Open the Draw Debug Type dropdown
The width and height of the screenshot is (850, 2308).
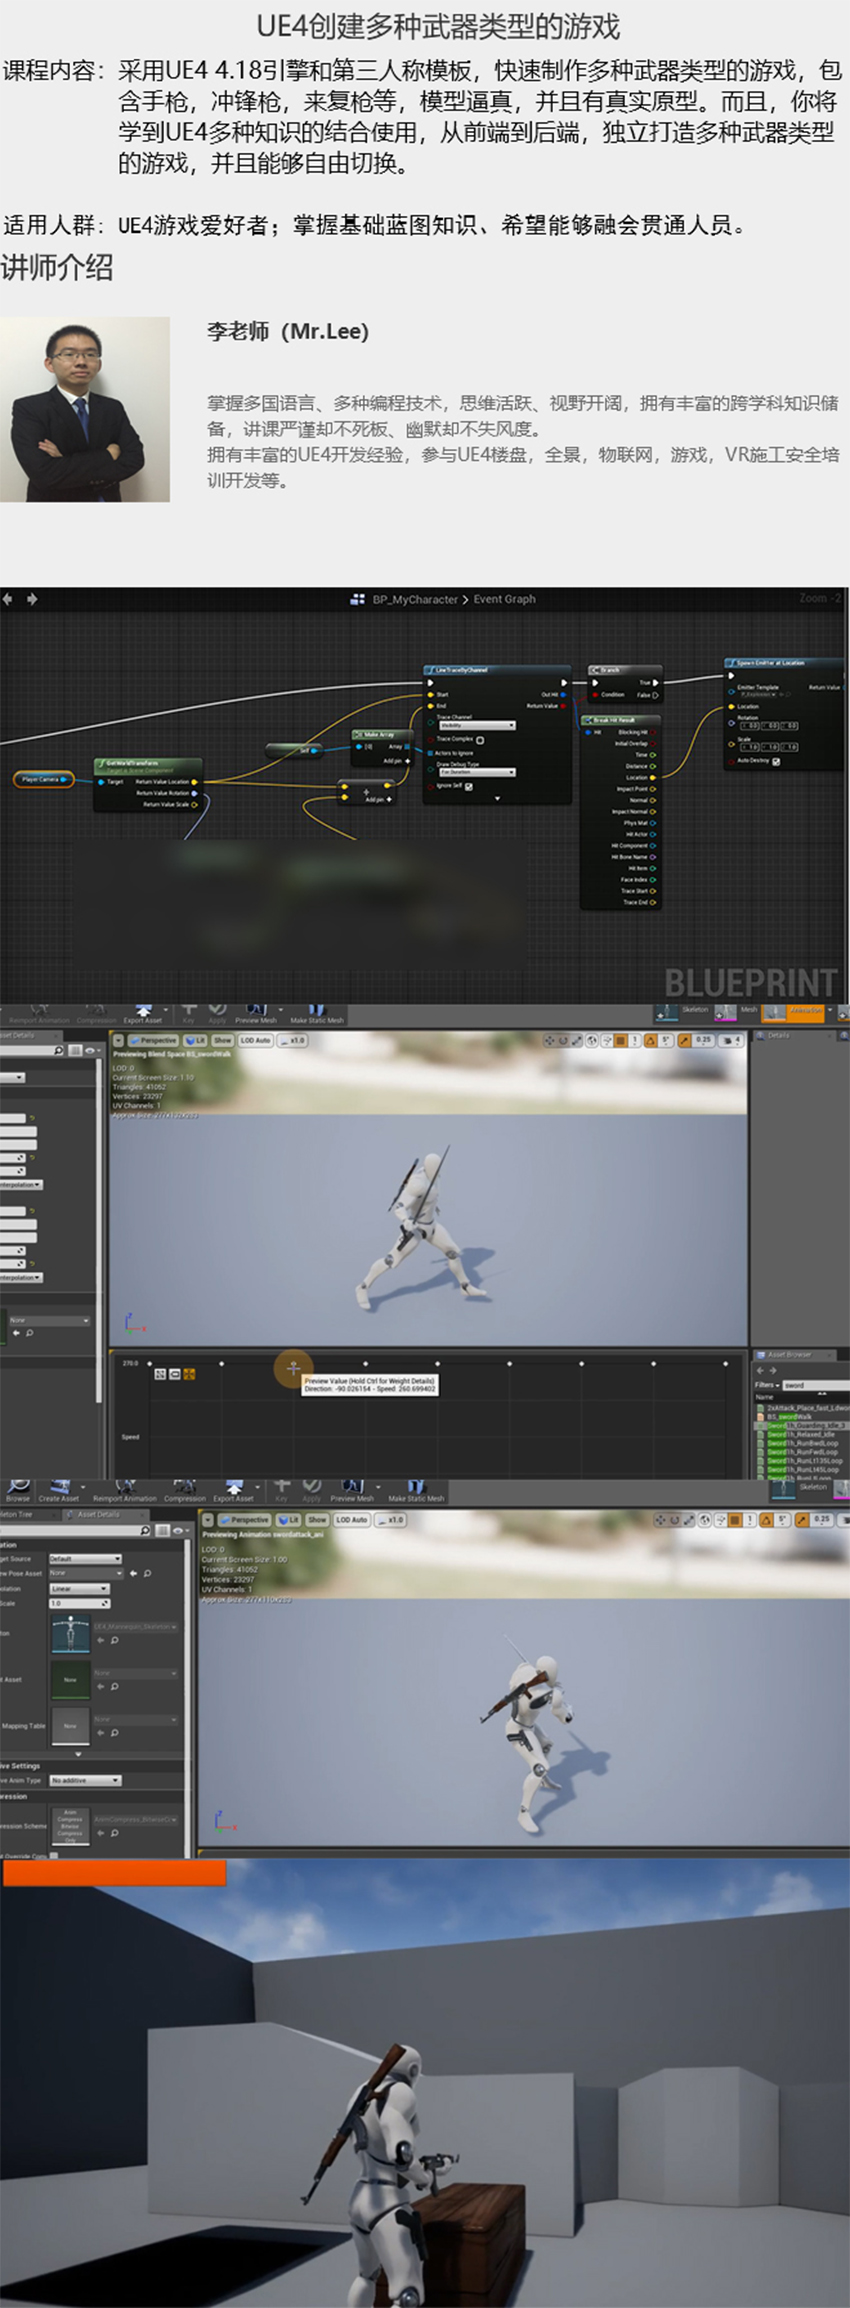[x=477, y=772]
